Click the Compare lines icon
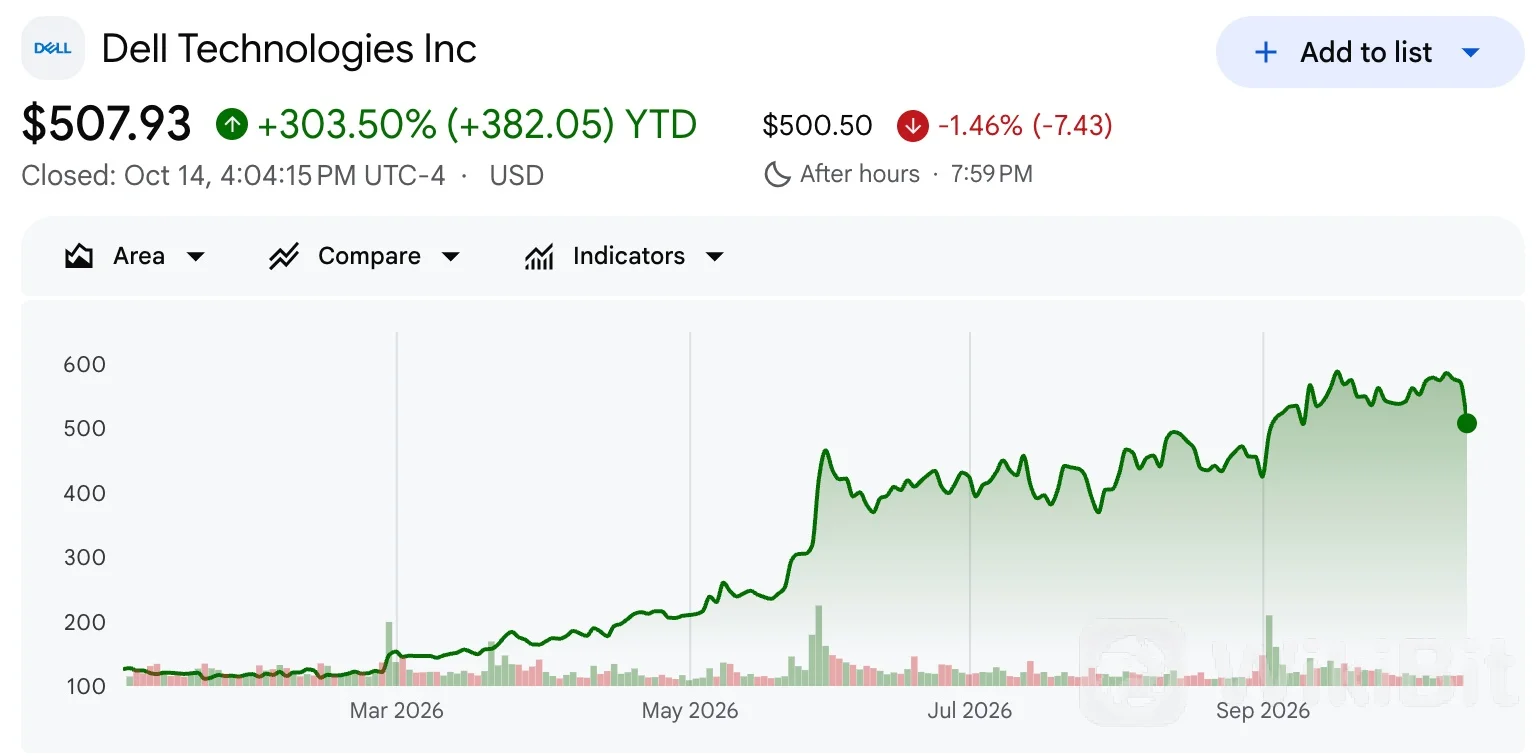 coord(284,256)
